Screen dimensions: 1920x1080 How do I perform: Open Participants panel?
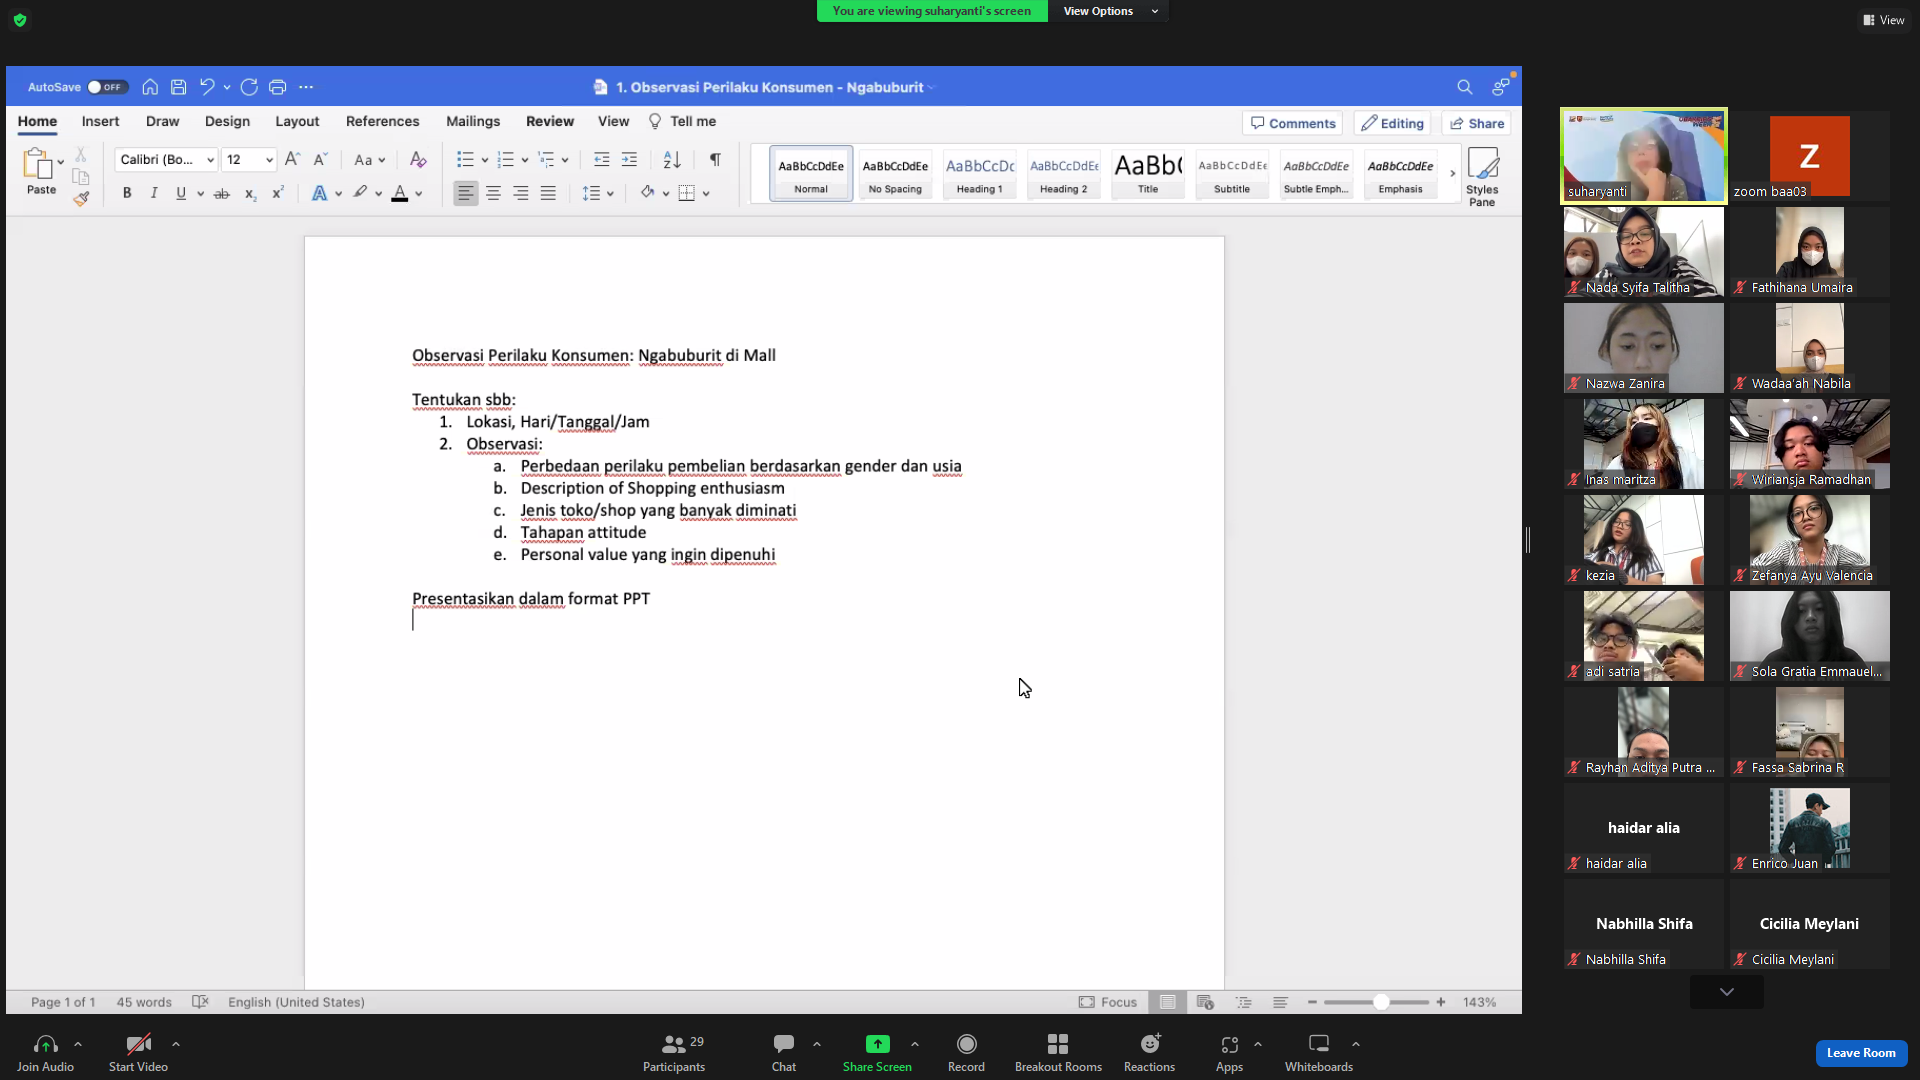[674, 1053]
